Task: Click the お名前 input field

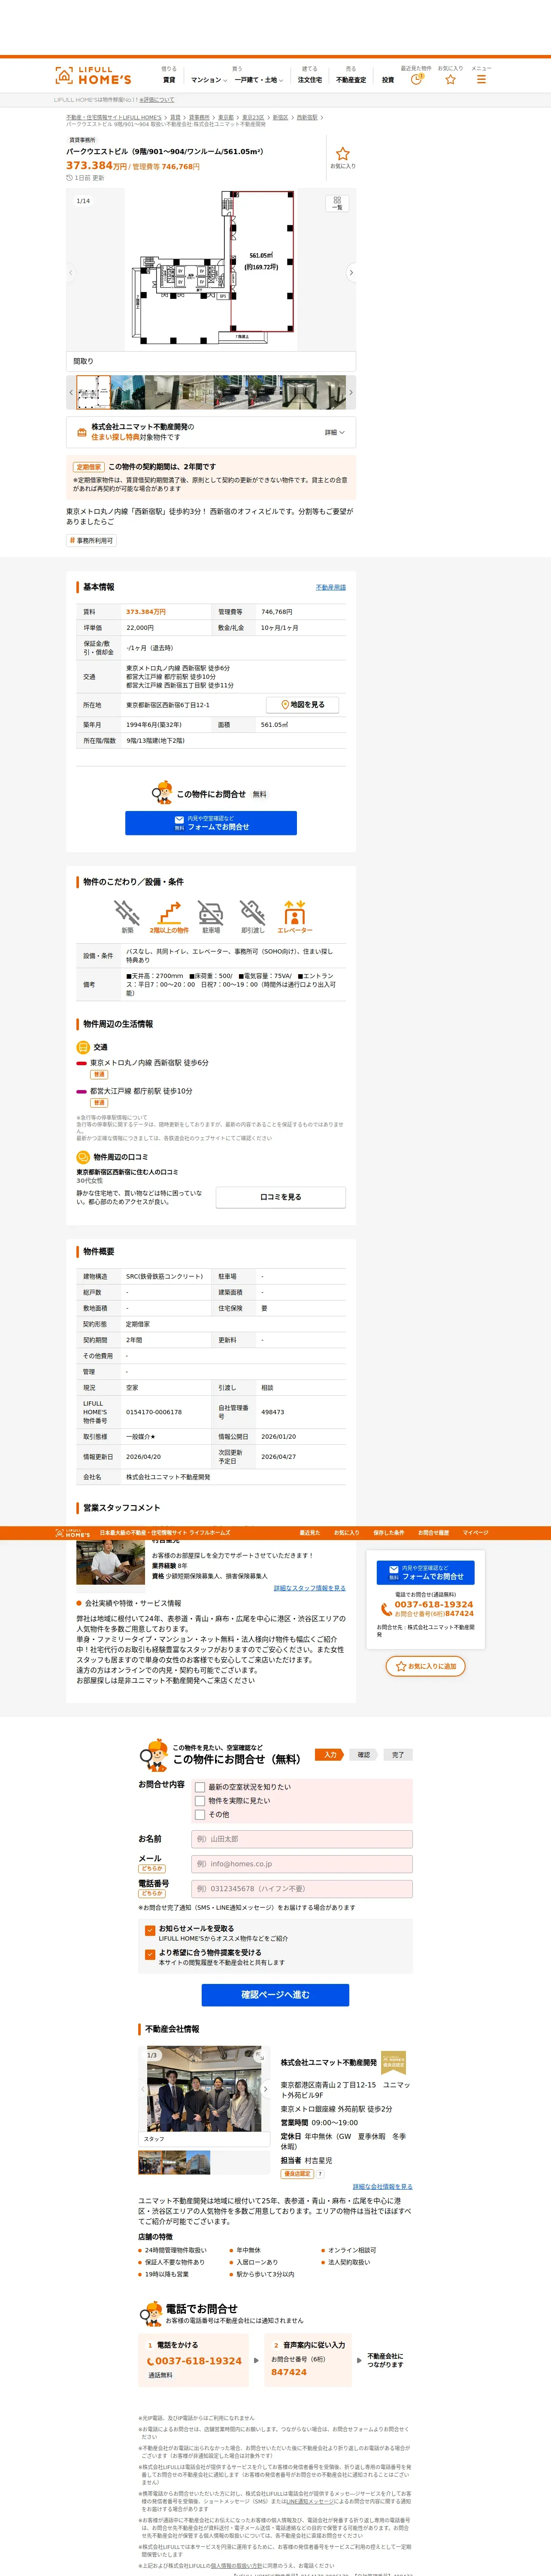Action: click(x=302, y=1839)
